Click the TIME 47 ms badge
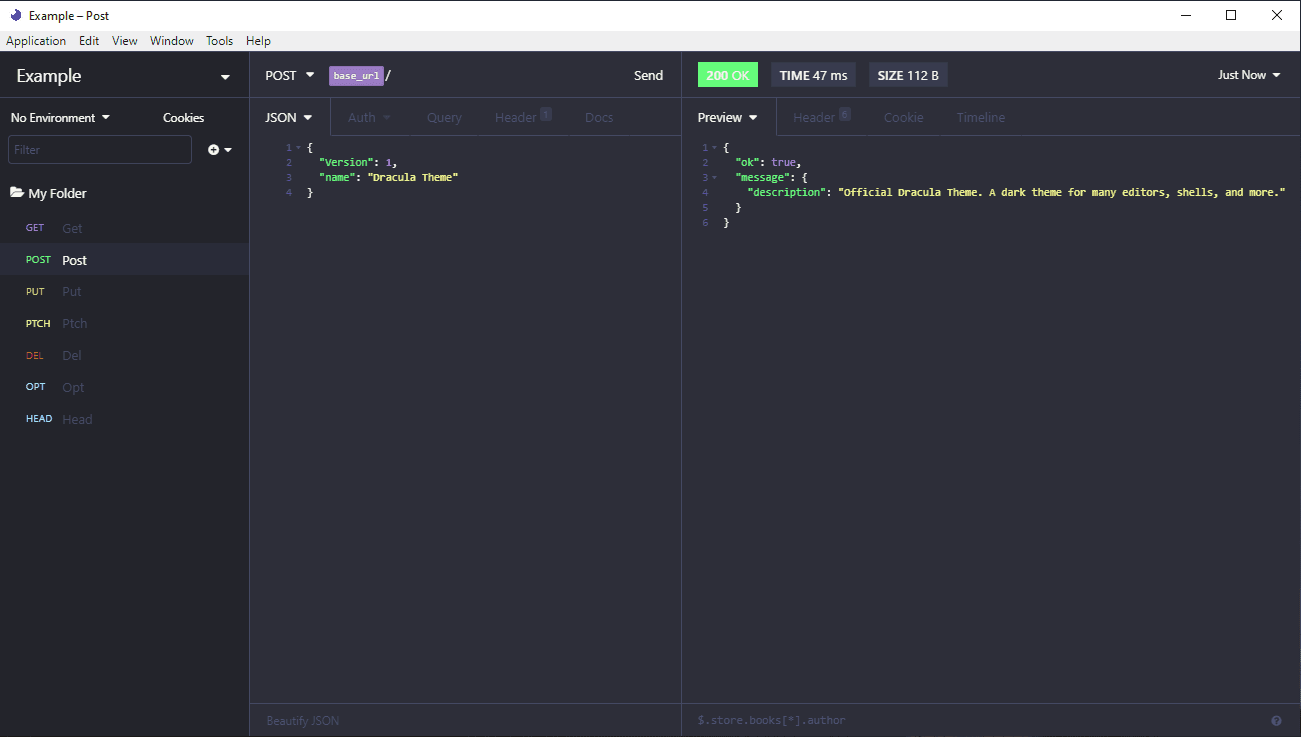Viewport: 1301px width, 737px height. [x=813, y=74]
